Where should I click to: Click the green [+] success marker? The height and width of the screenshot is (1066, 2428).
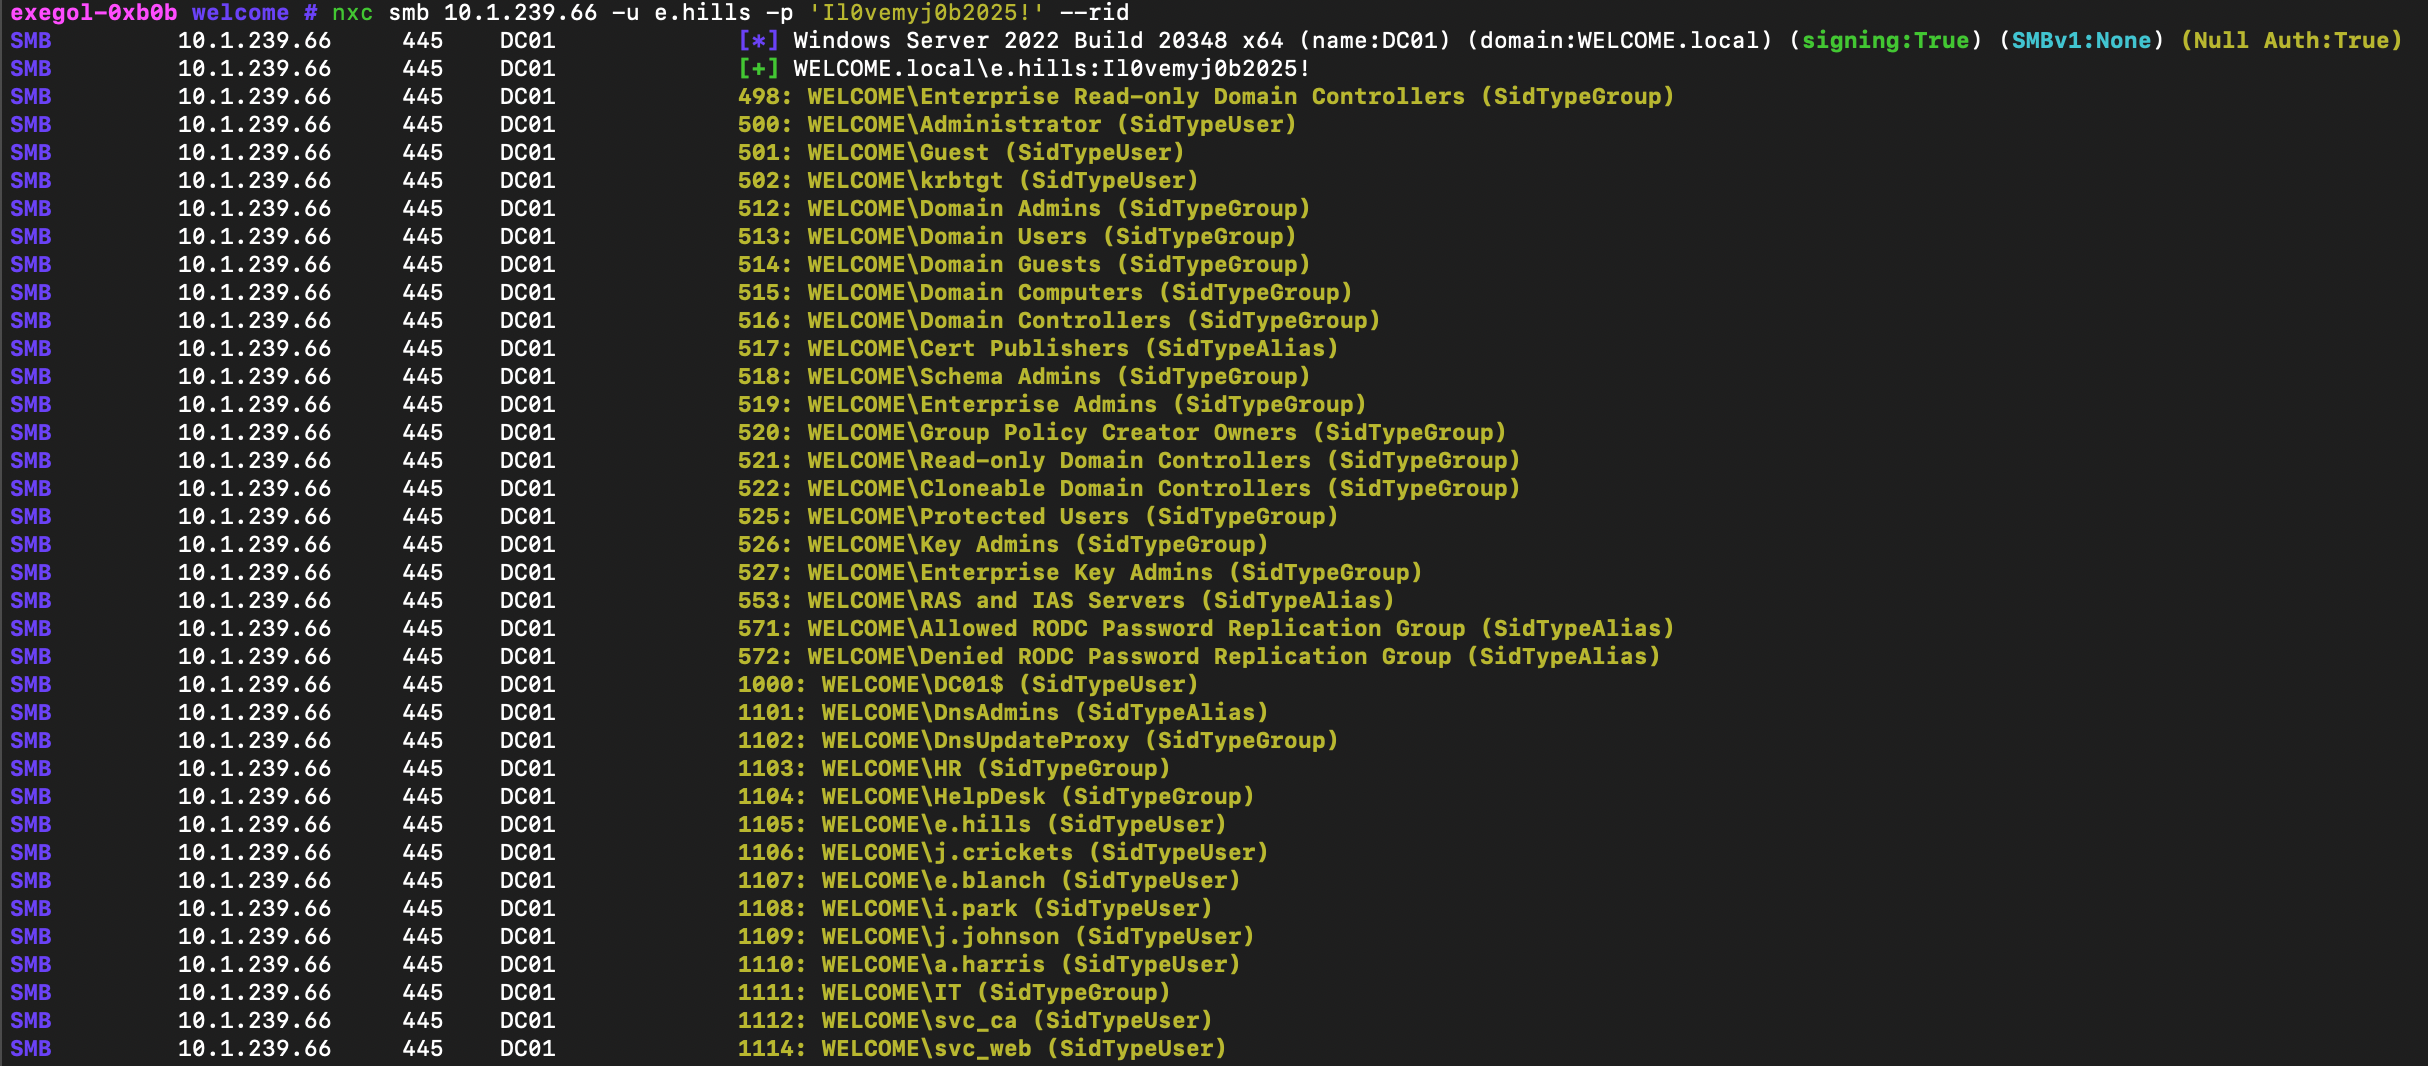coord(757,69)
